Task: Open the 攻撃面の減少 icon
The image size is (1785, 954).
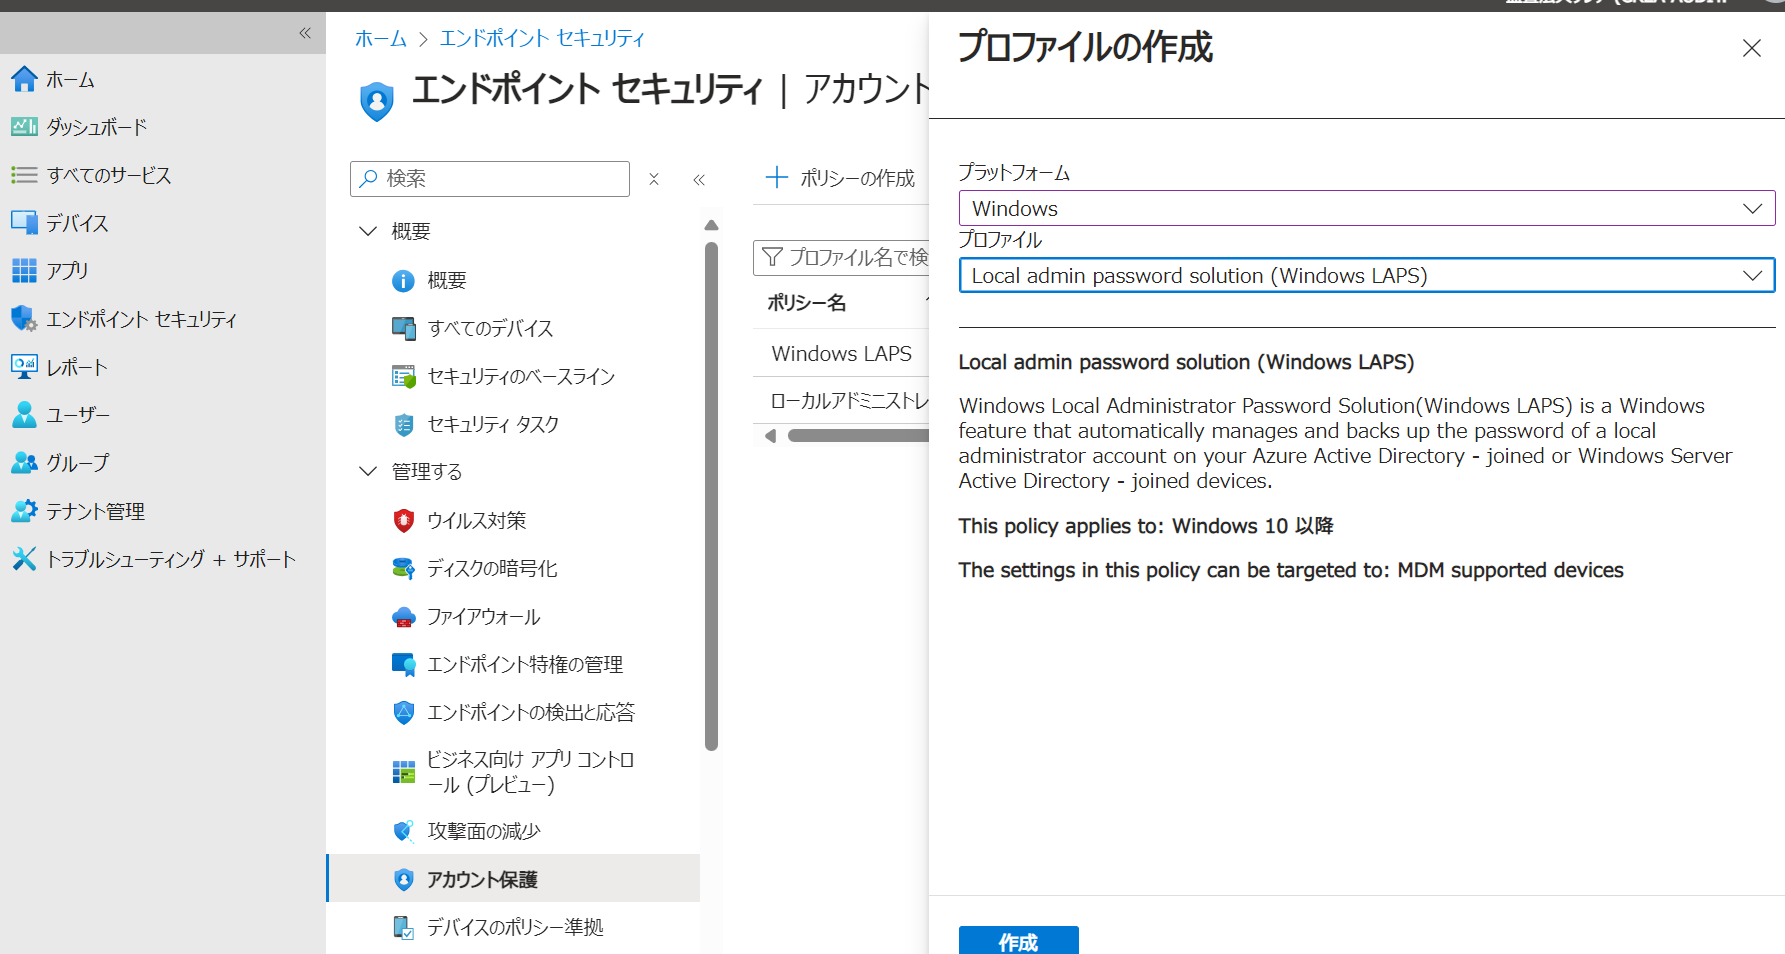Action: pyautogui.click(x=403, y=831)
